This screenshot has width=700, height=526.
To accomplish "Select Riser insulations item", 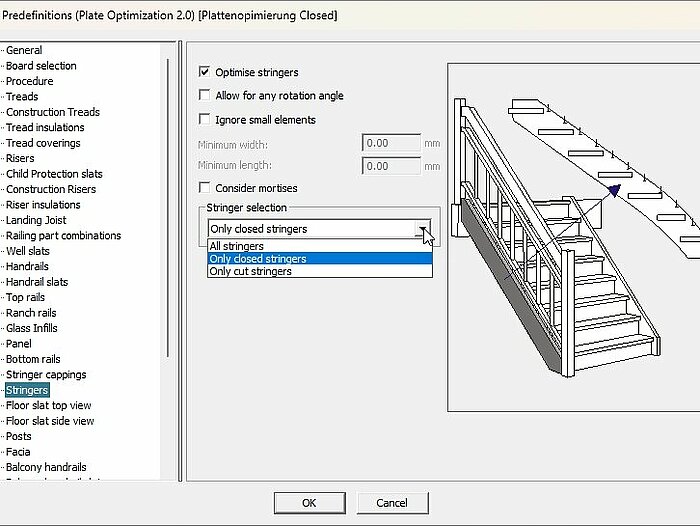I will point(43,205).
